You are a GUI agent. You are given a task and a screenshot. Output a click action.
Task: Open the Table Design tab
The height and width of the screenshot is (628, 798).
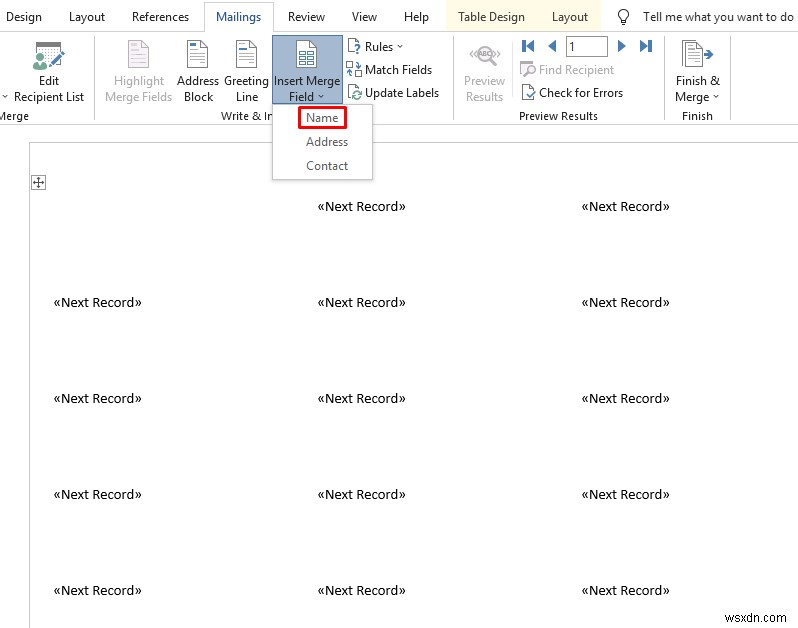tap(491, 17)
